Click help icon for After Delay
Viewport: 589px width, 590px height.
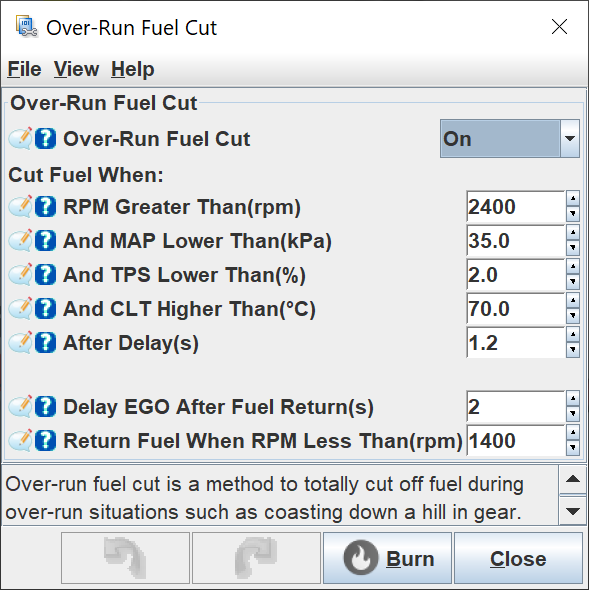tap(46, 343)
